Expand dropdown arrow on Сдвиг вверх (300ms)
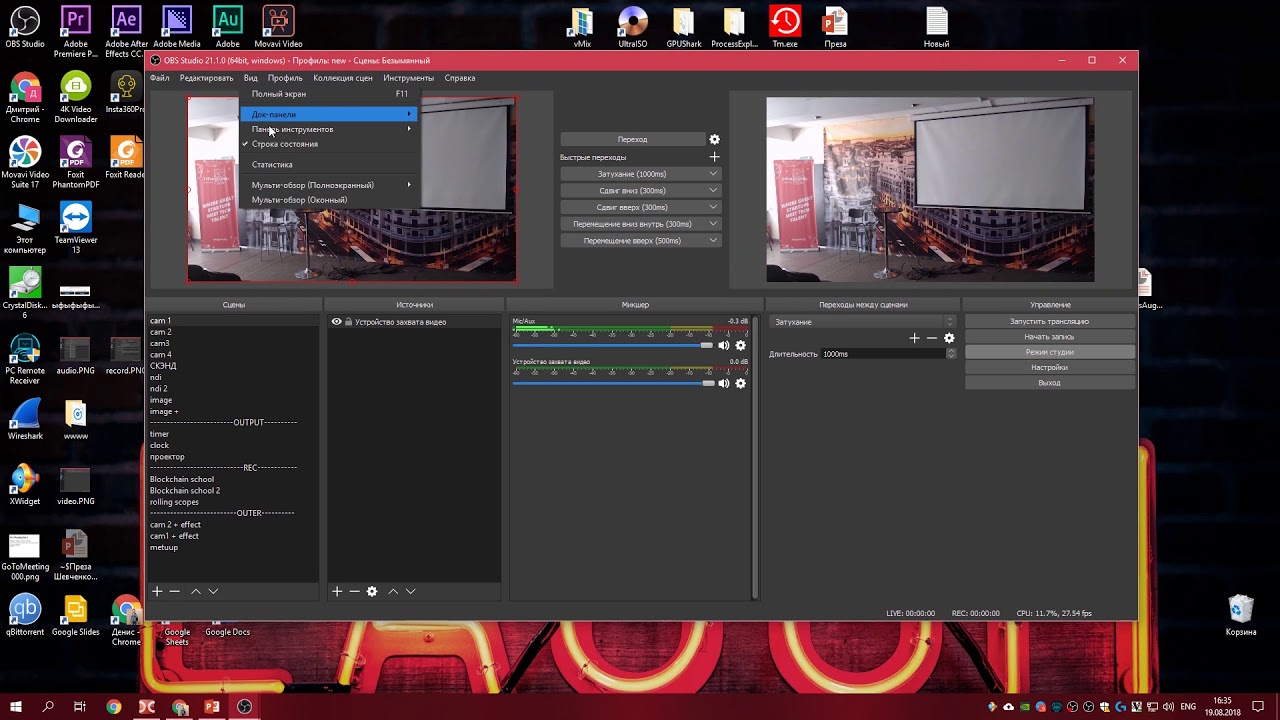 [713, 207]
